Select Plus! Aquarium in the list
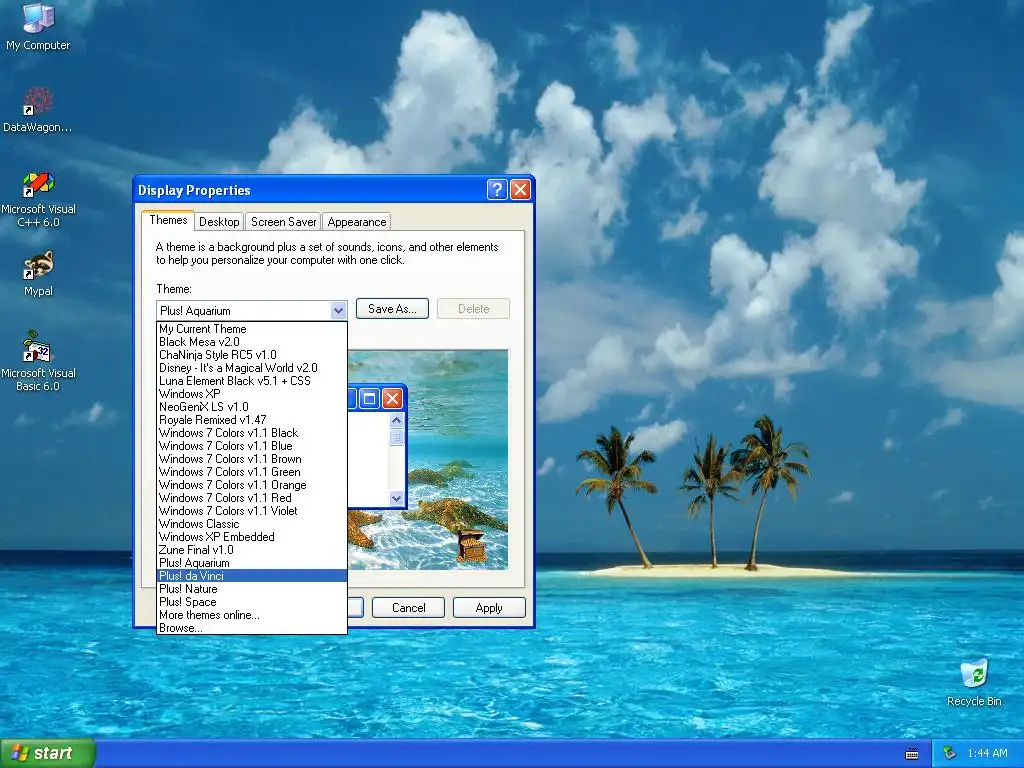Screen dimensions: 1024x768 pyautogui.click(x=252, y=563)
